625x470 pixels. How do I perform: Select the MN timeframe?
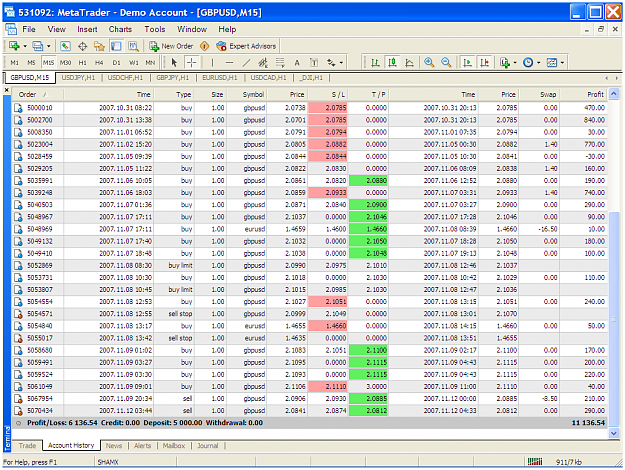[150, 63]
